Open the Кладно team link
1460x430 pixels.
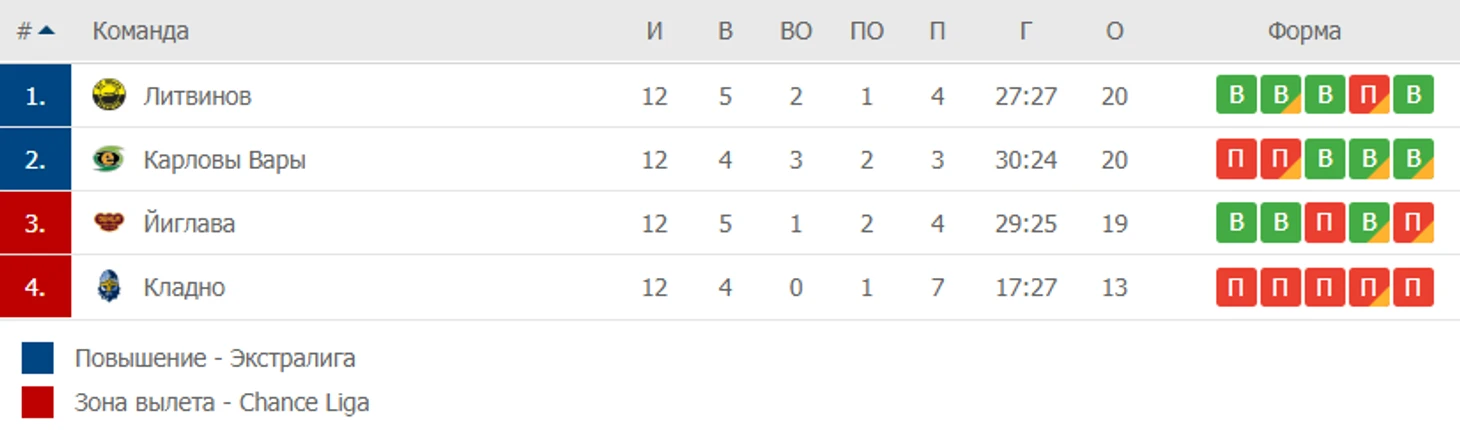(x=184, y=288)
